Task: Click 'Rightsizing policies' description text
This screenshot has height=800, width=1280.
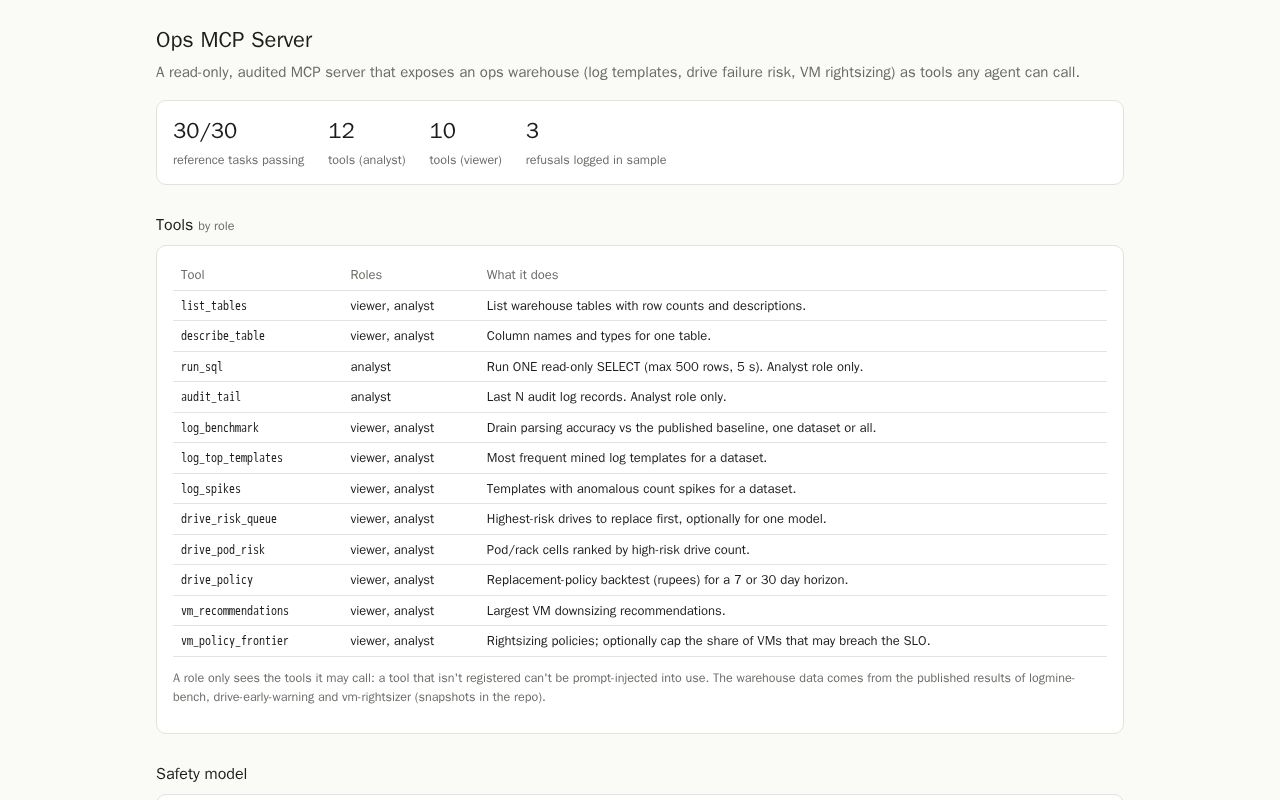Action: point(708,641)
